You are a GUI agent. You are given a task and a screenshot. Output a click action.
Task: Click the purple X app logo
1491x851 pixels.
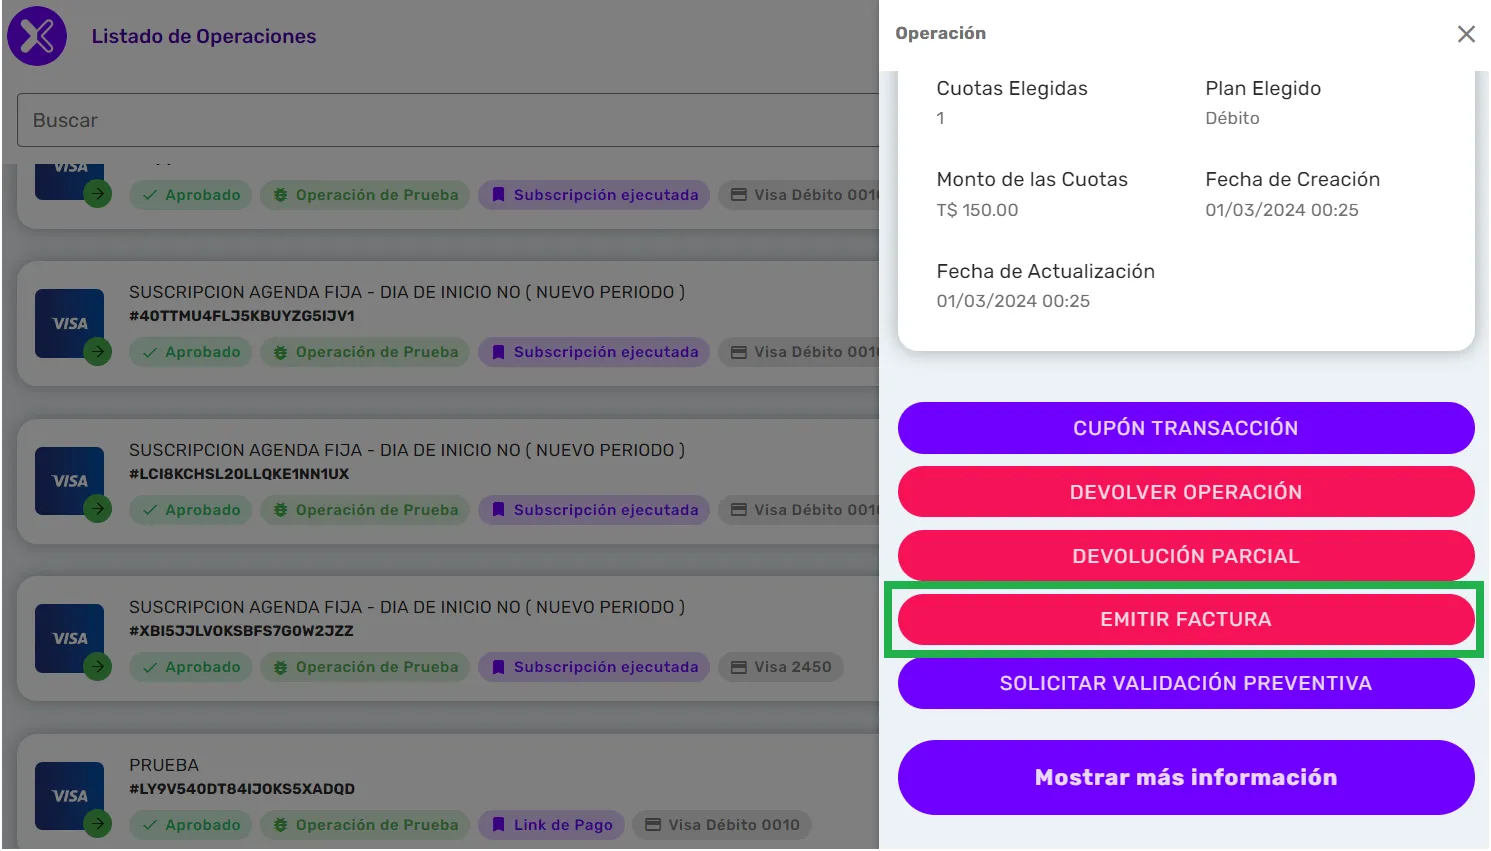[x=37, y=36]
